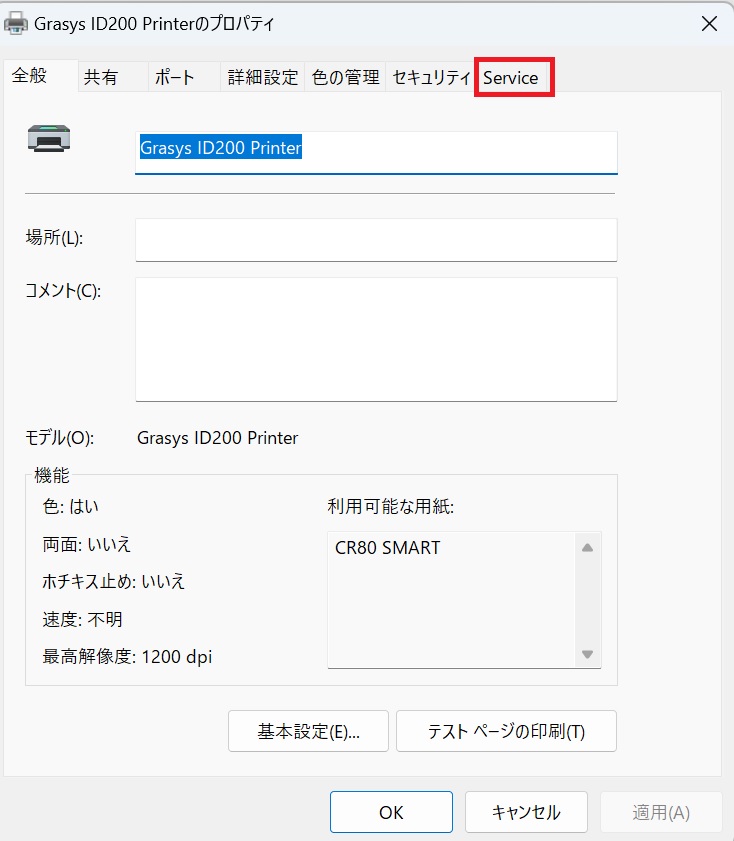
Task: Go to the 詳細設定 tab
Action: (x=262, y=77)
